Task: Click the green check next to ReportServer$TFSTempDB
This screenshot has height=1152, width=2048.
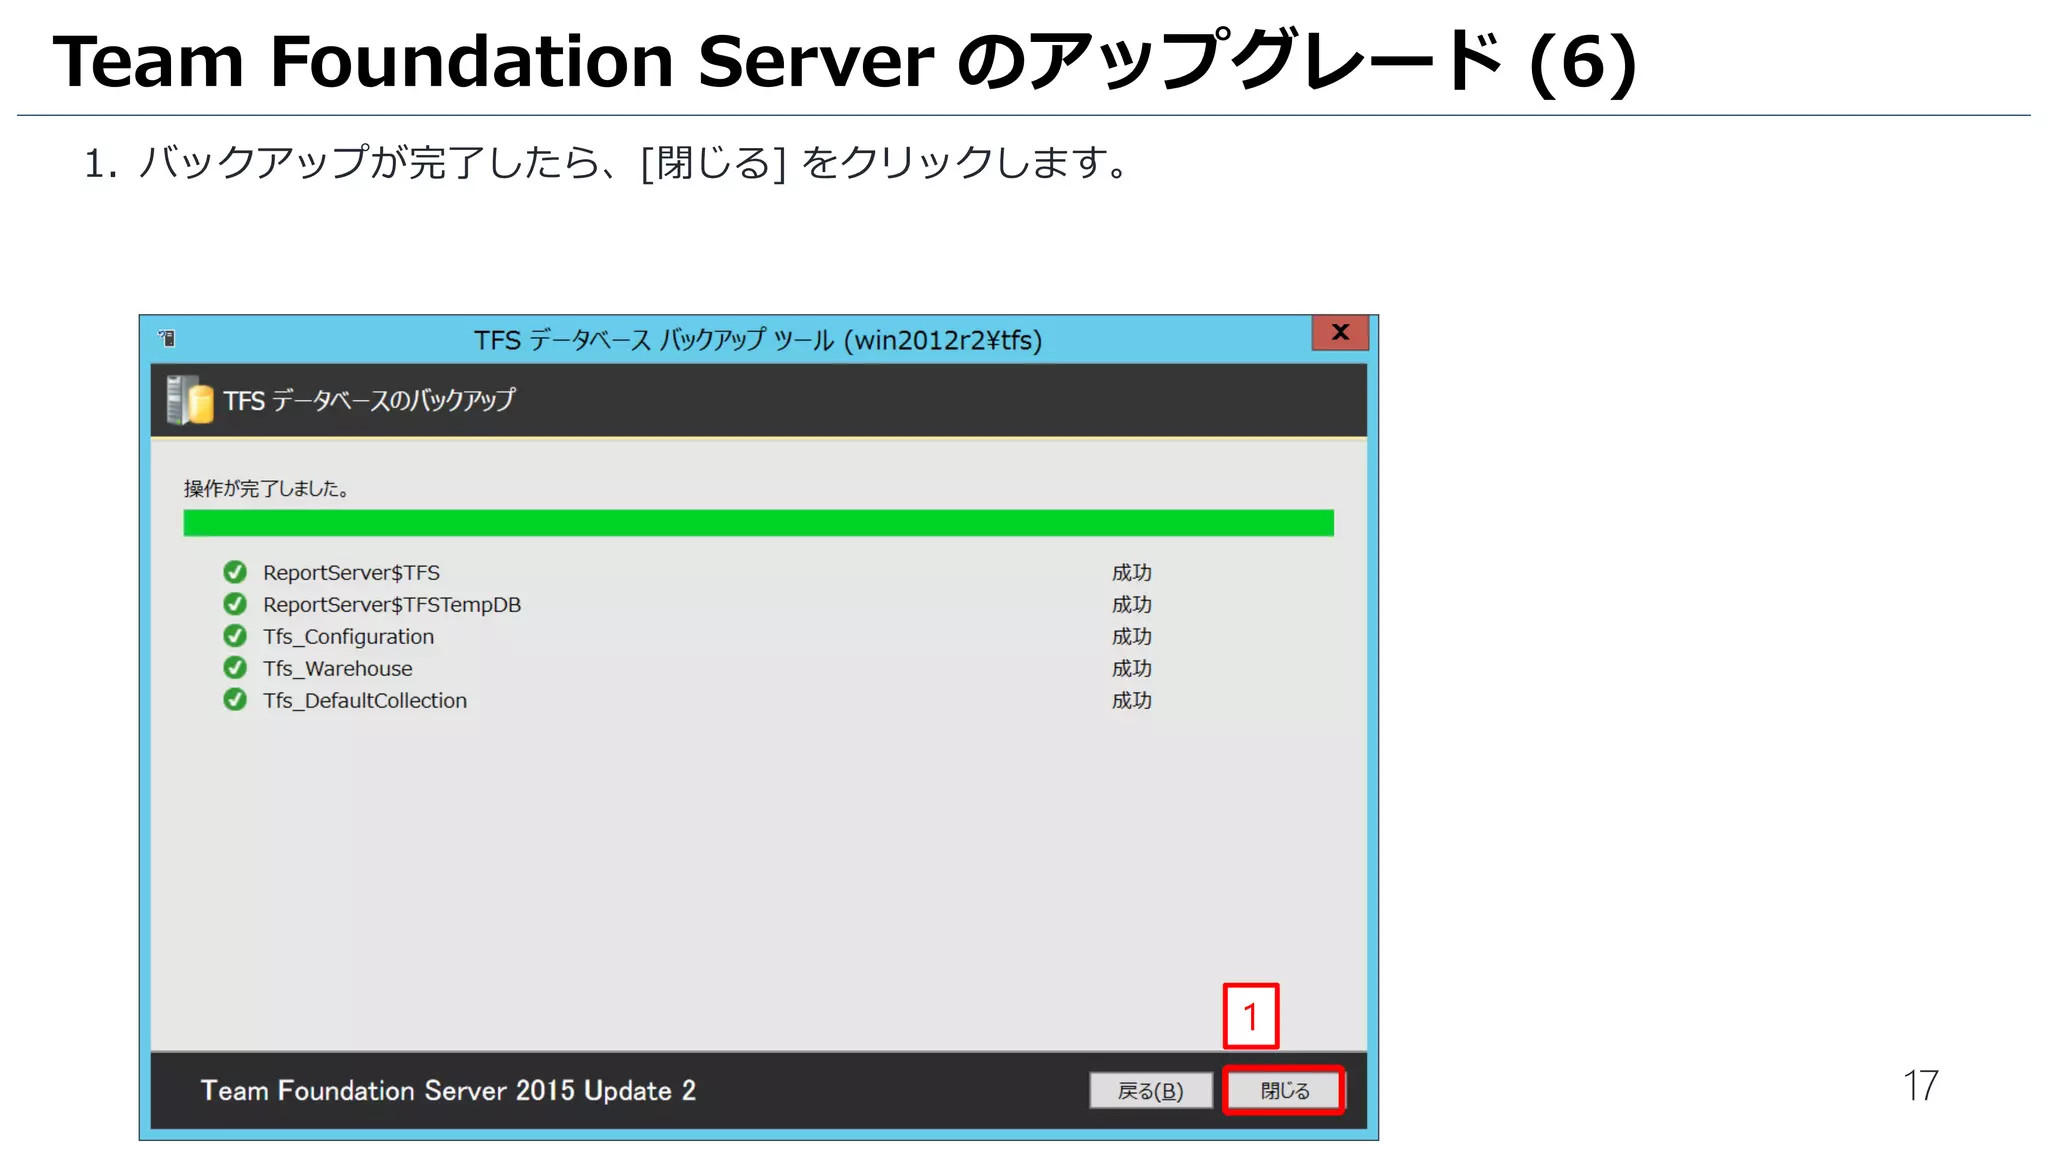Action: click(235, 604)
